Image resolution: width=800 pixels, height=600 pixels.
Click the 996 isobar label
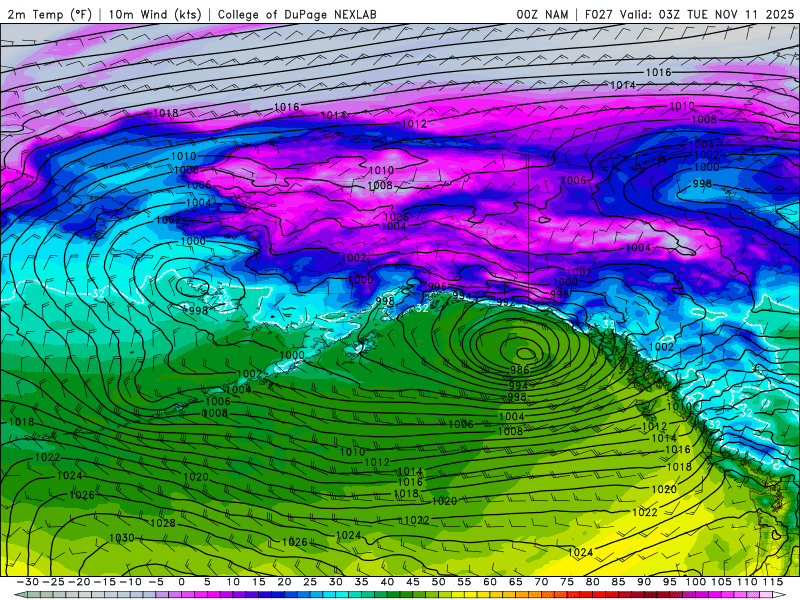click(437, 287)
